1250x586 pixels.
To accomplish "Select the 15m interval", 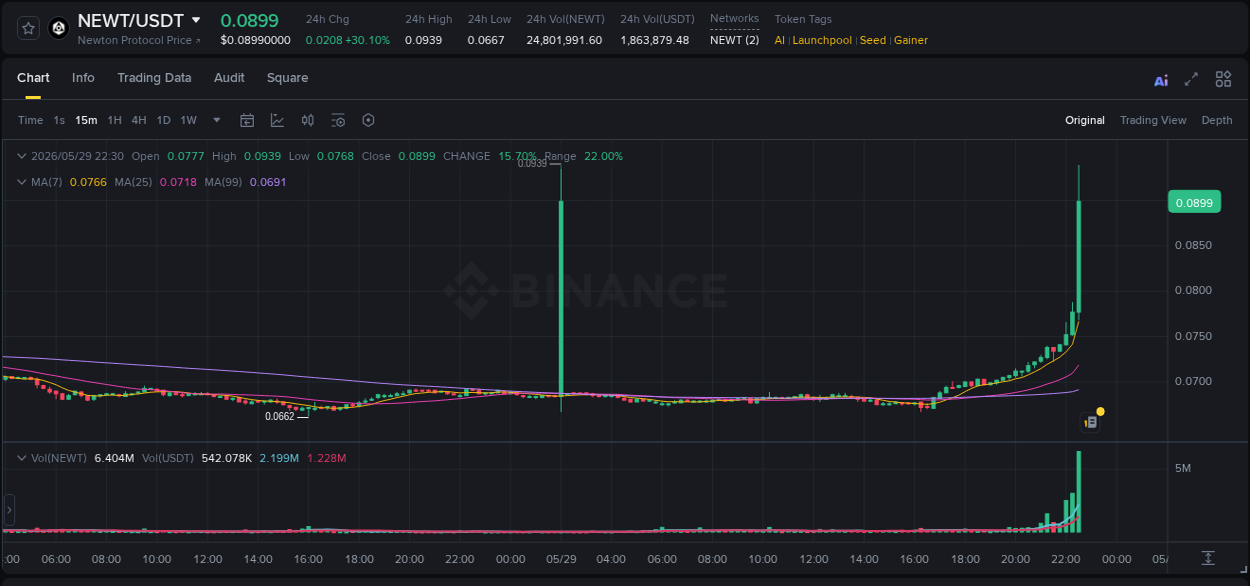I will pos(86,120).
